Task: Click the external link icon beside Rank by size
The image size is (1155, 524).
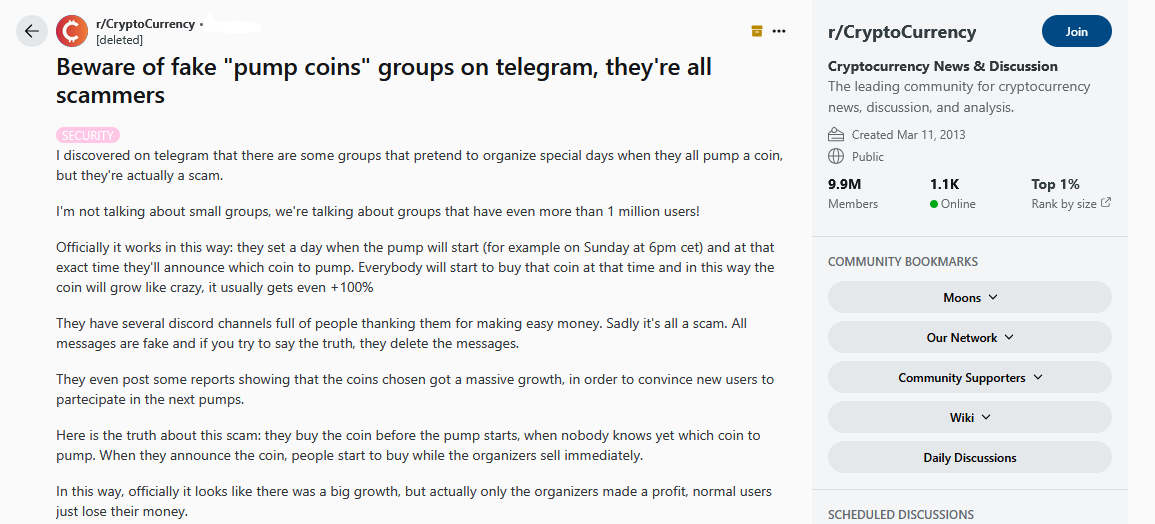Action: tap(1106, 203)
